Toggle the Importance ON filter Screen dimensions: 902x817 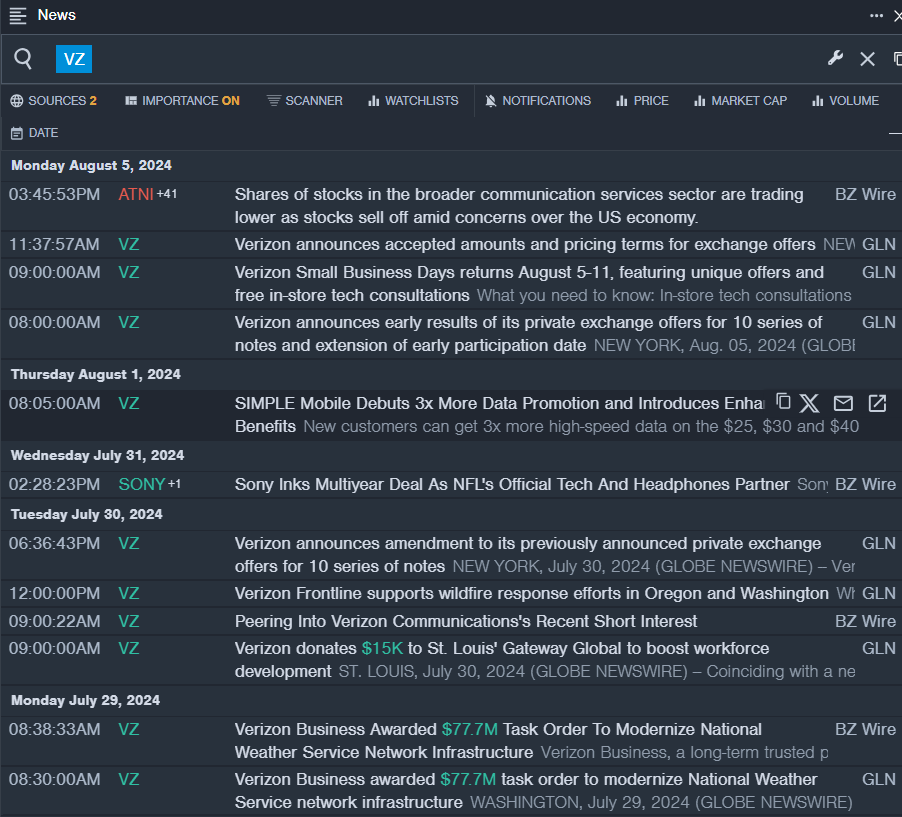click(182, 101)
